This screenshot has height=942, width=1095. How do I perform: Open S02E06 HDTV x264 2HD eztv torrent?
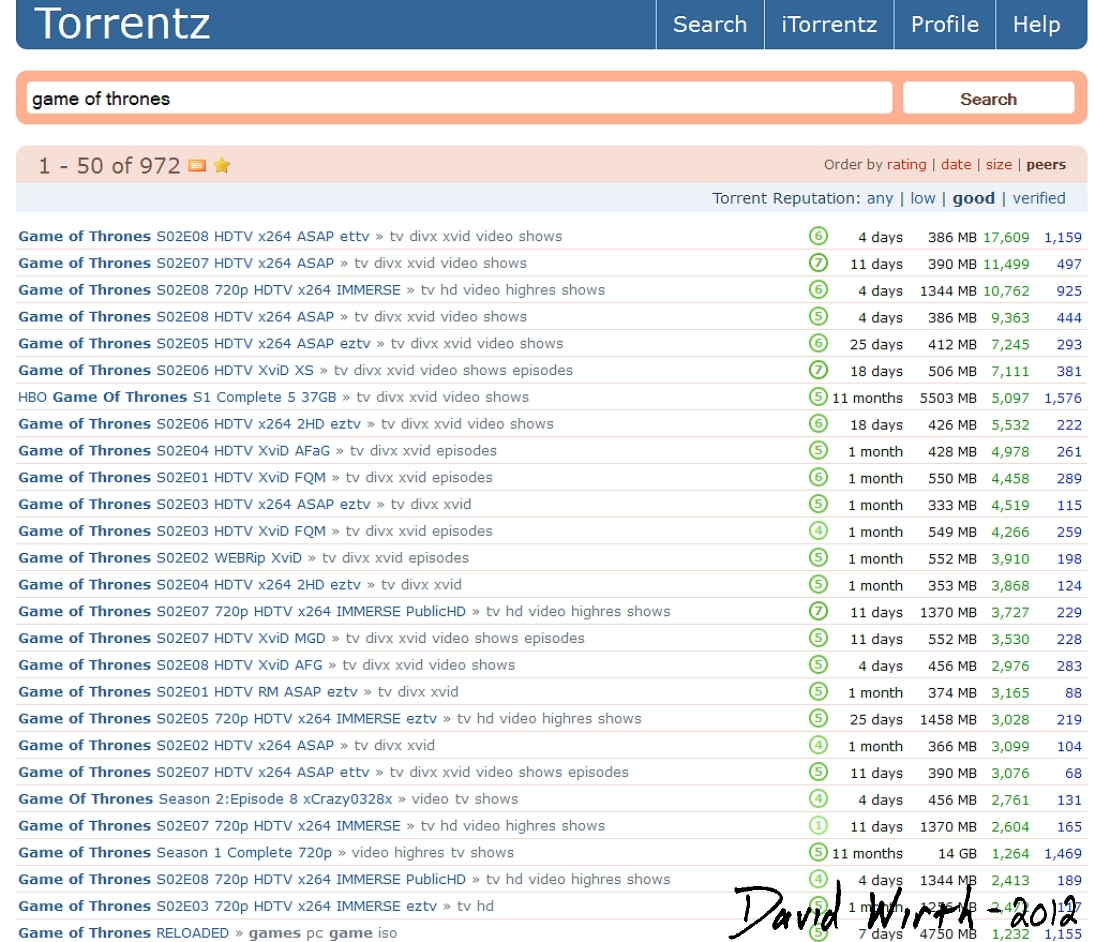pos(189,424)
